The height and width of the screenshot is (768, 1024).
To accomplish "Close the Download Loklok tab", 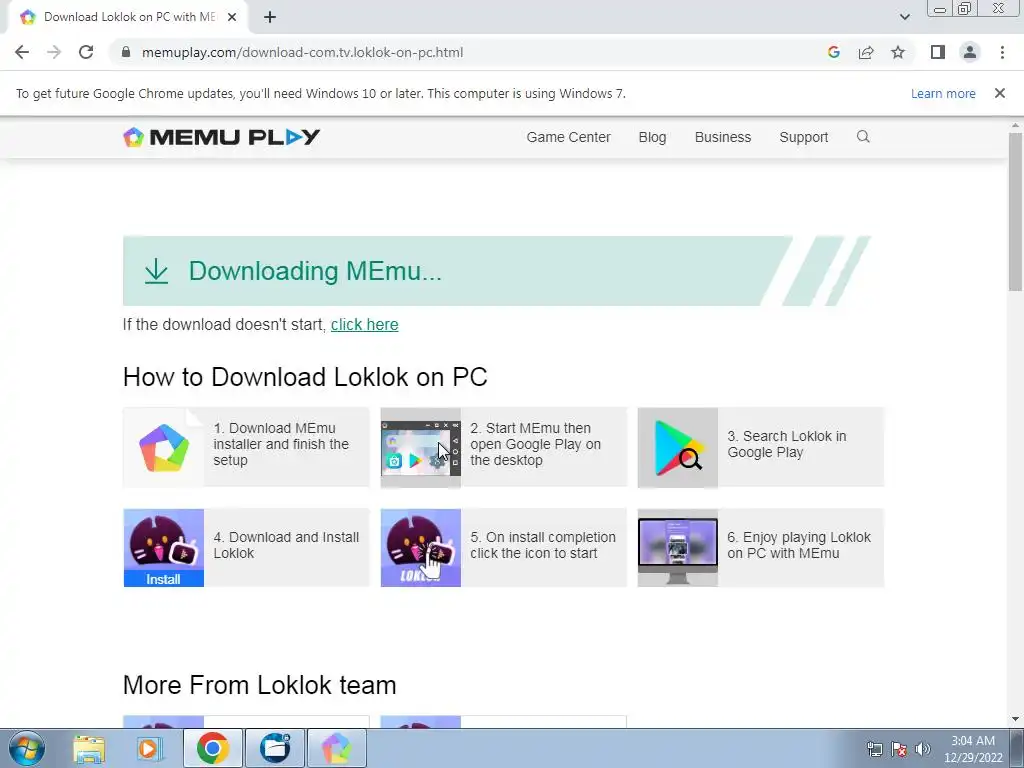I will pyautogui.click(x=232, y=17).
